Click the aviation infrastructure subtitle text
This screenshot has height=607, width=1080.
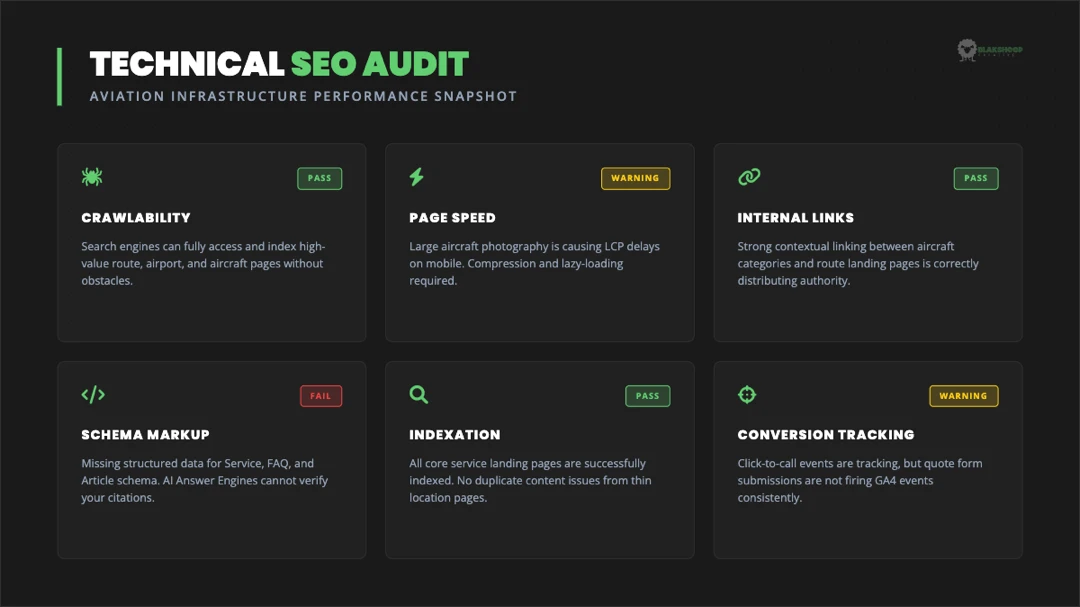302,96
